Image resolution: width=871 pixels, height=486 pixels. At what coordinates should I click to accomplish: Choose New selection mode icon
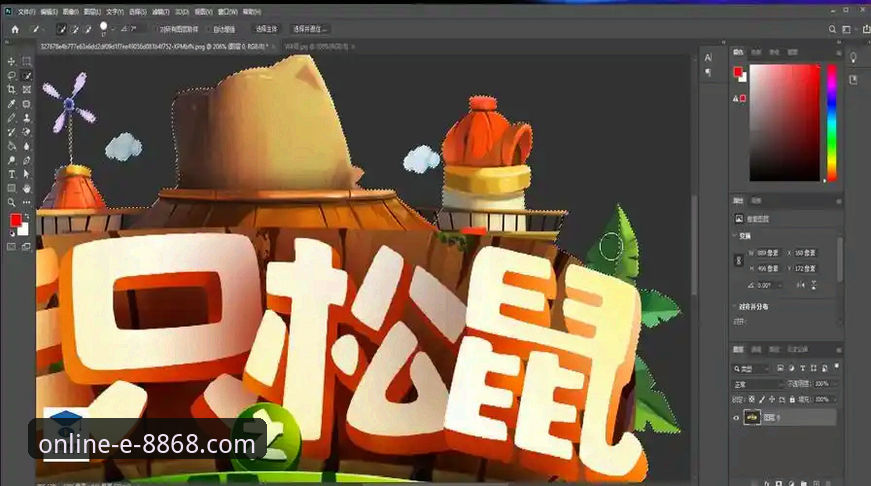click(x=62, y=29)
